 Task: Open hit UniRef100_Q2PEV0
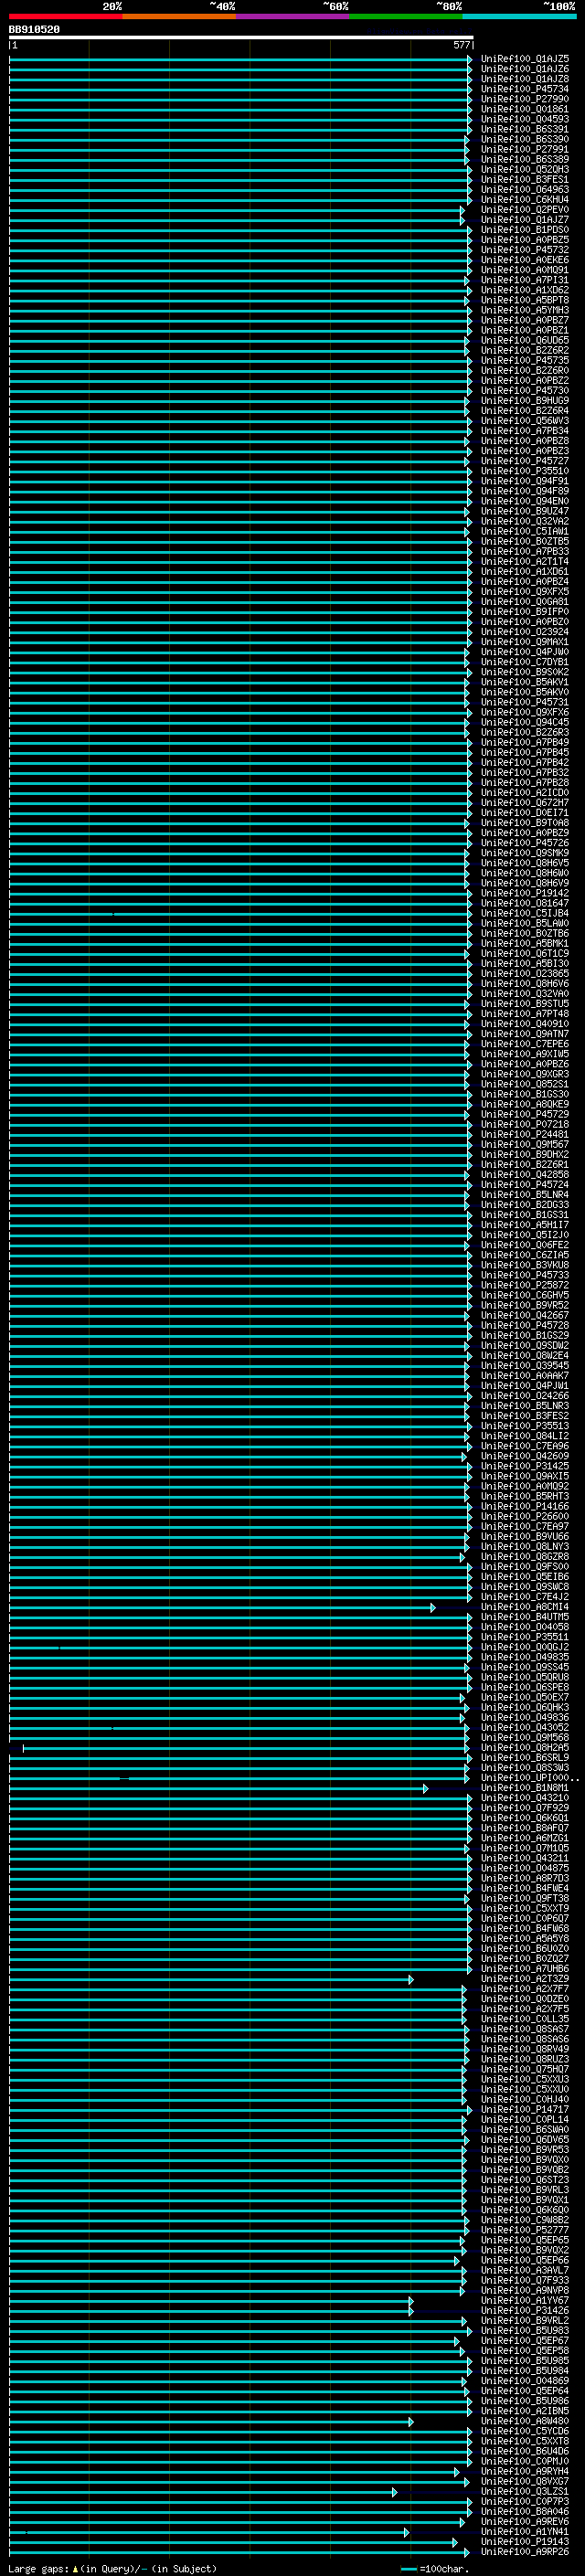[x=525, y=209]
